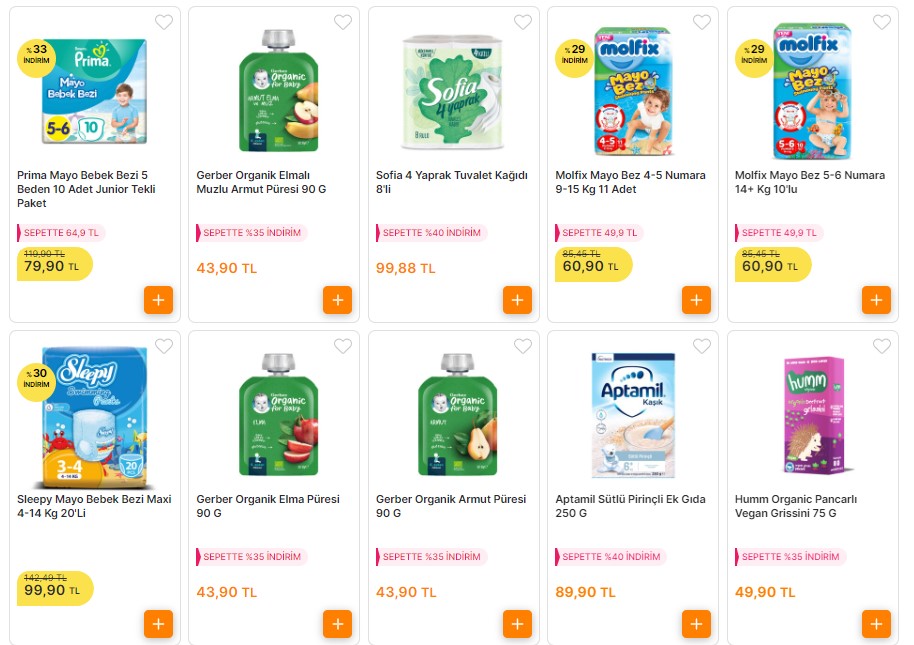Add Prima Mayo Bebek Bezi to cart
Image resolution: width=914 pixels, height=645 pixels.
coord(158,300)
